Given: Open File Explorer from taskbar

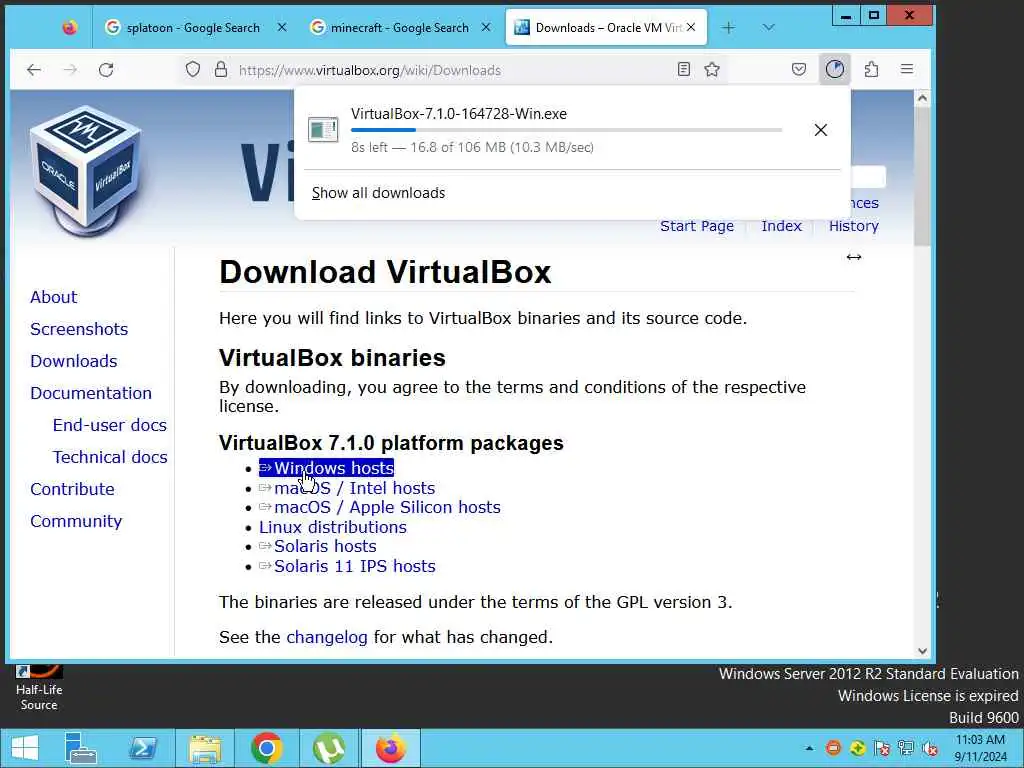Looking at the screenshot, I should tap(204, 748).
